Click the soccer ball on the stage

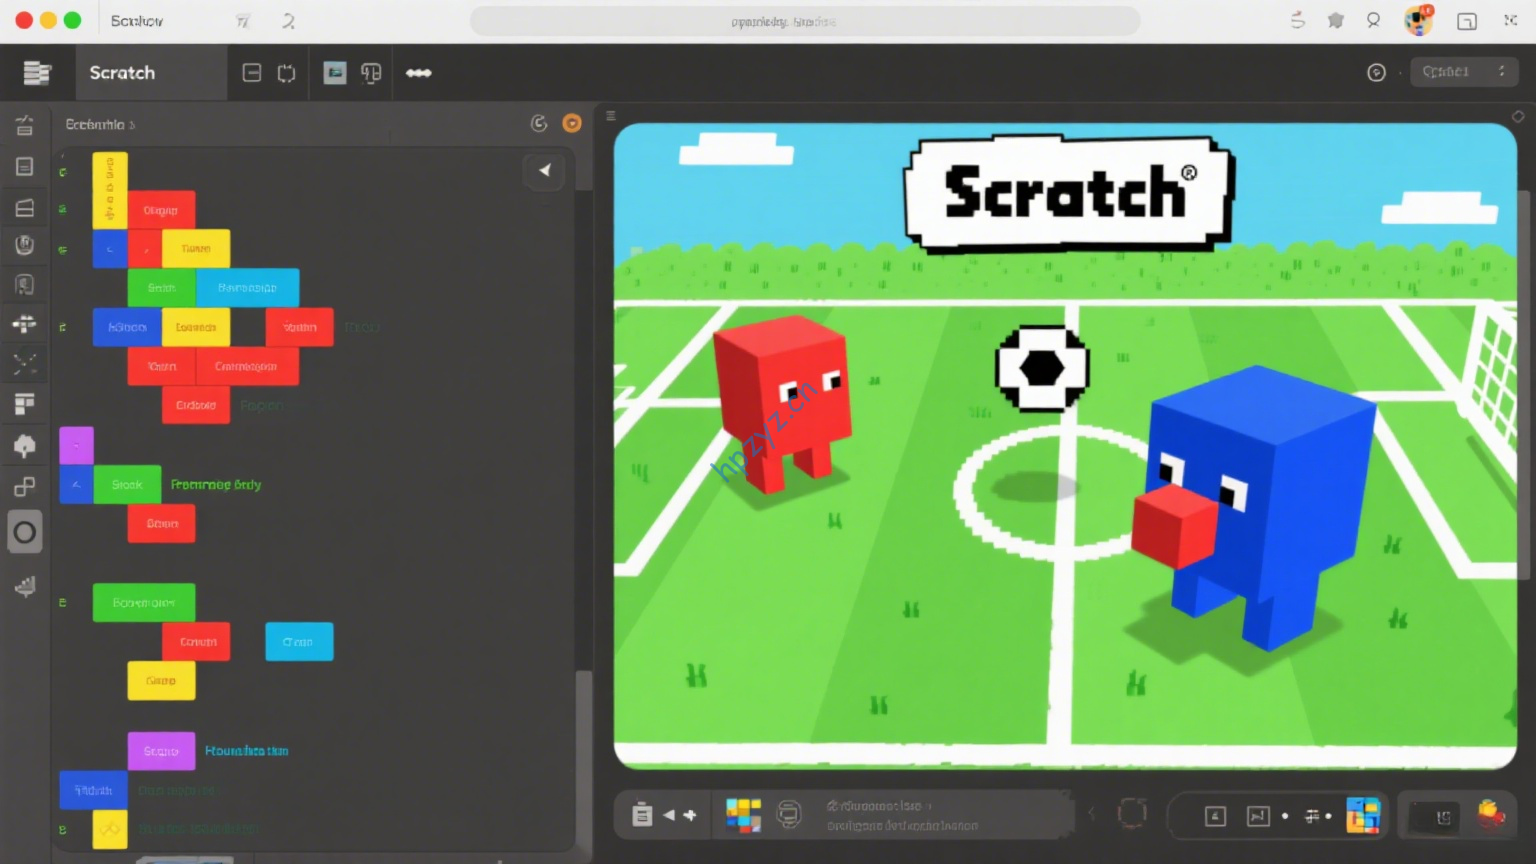coord(1042,368)
